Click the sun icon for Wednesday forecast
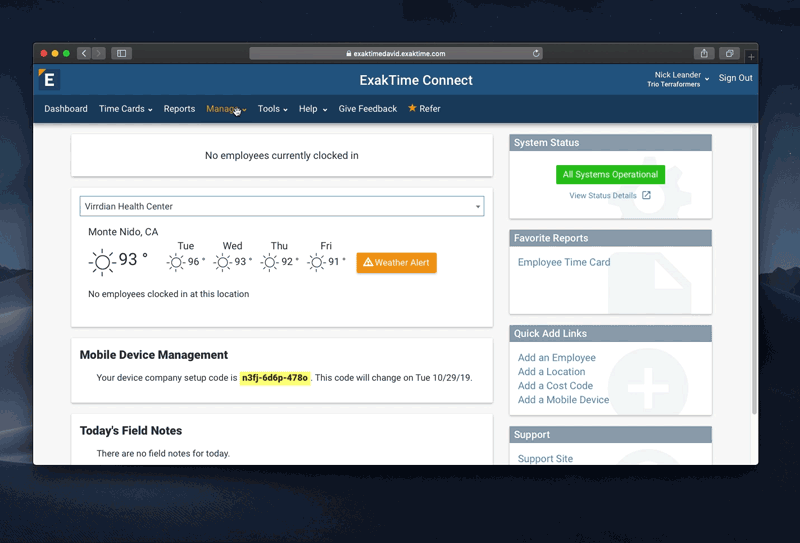800x543 pixels. pyautogui.click(x=223, y=262)
